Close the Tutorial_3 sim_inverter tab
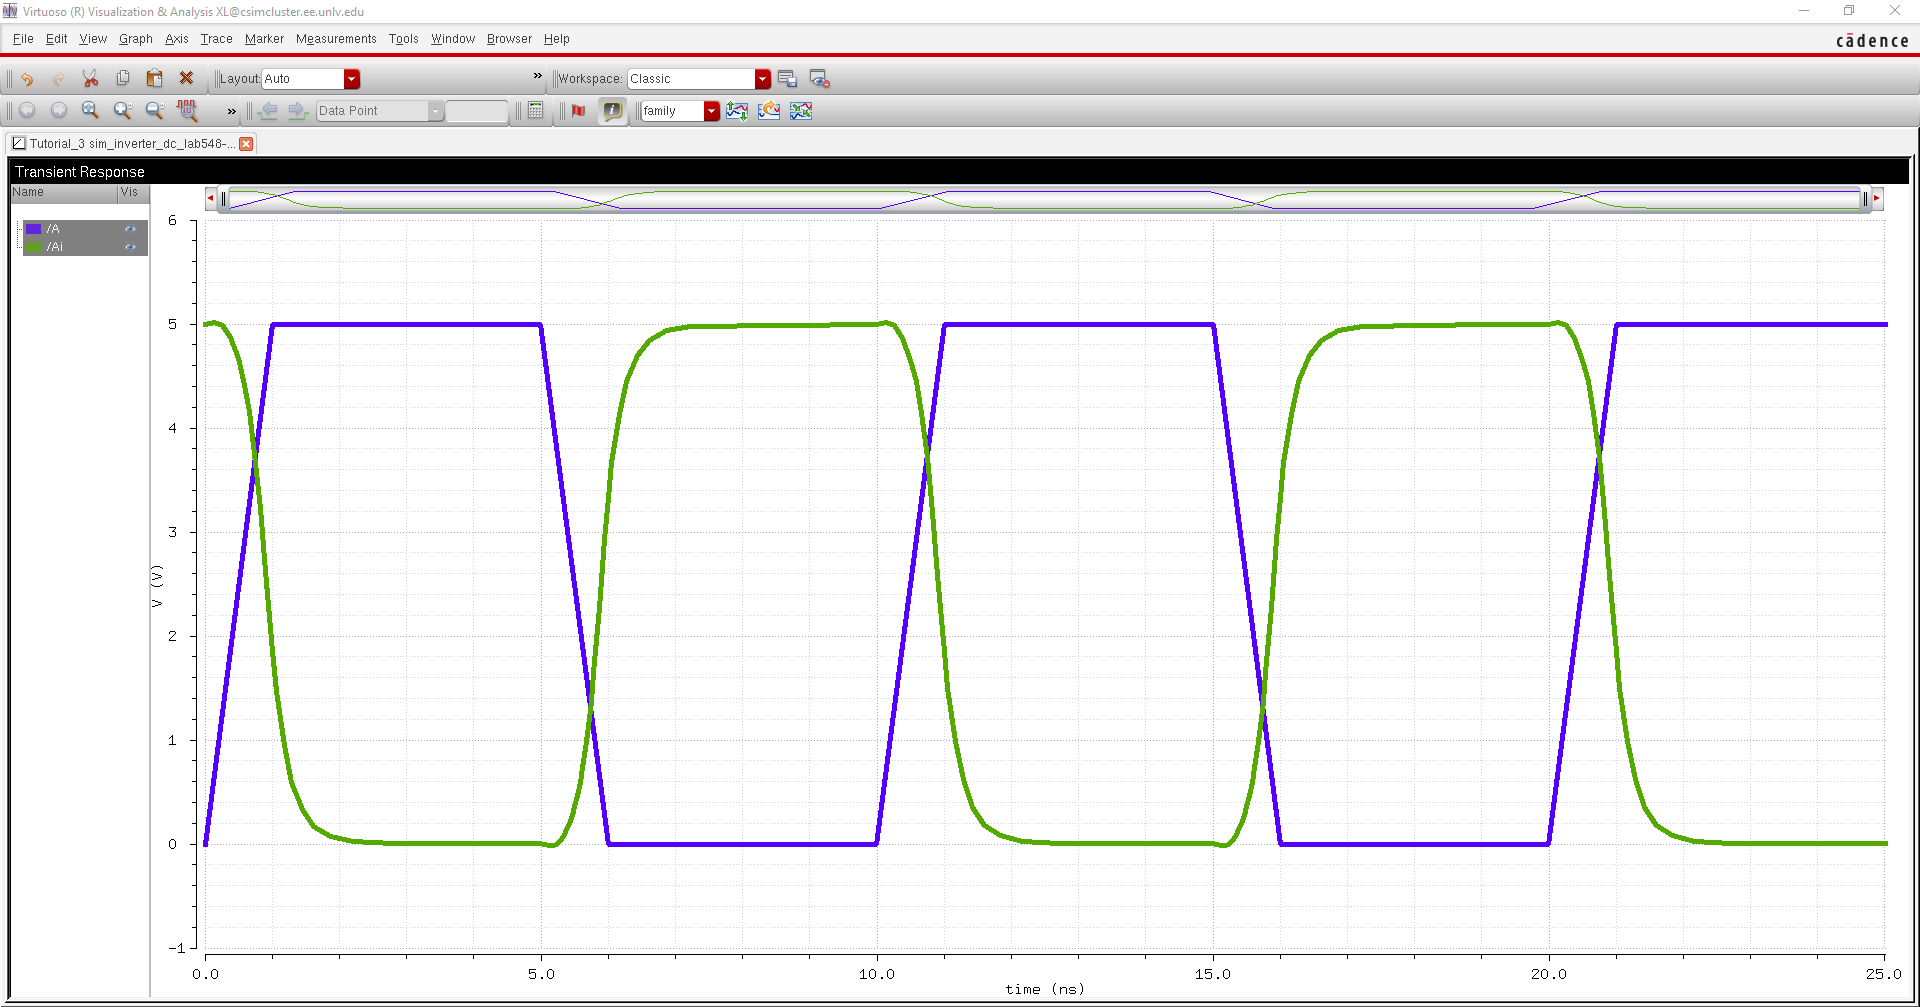This screenshot has height=1007, width=1920. (246, 144)
